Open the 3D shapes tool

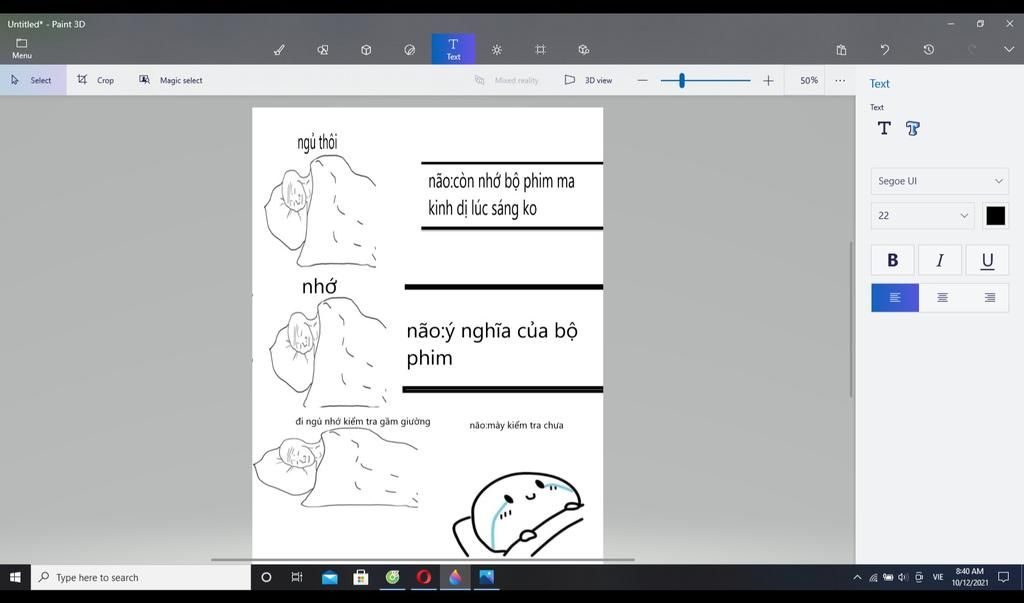click(366, 50)
